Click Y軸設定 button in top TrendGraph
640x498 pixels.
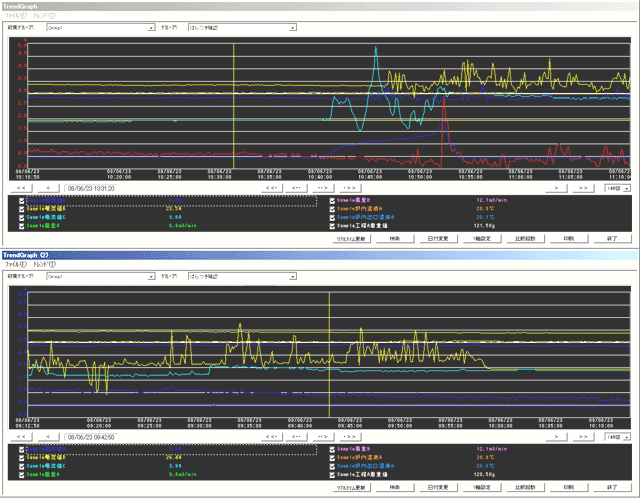click(x=482, y=239)
